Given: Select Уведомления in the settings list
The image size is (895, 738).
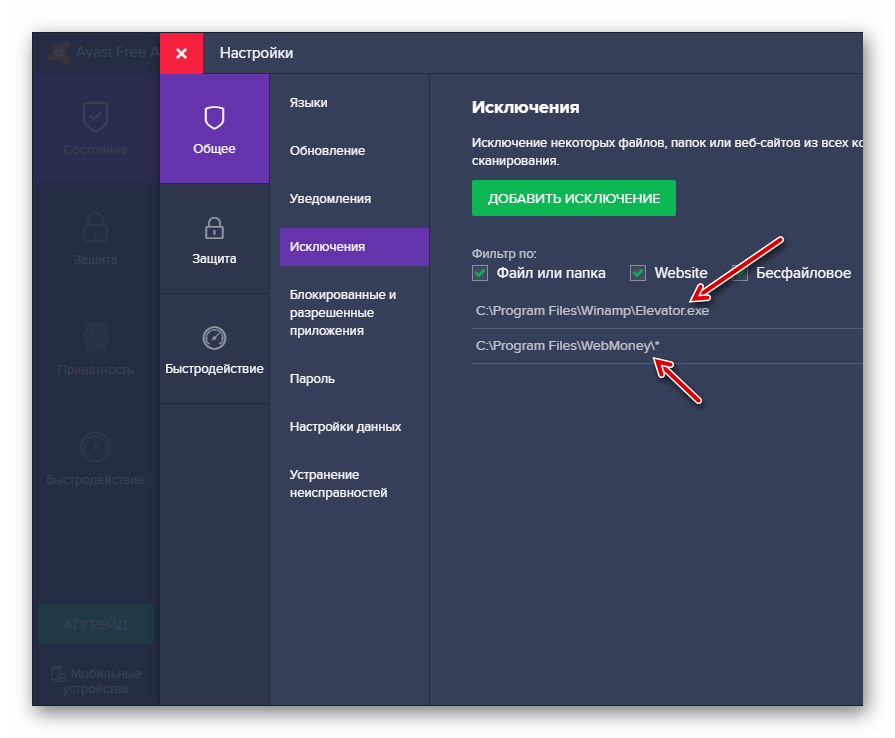Looking at the screenshot, I should (330, 199).
